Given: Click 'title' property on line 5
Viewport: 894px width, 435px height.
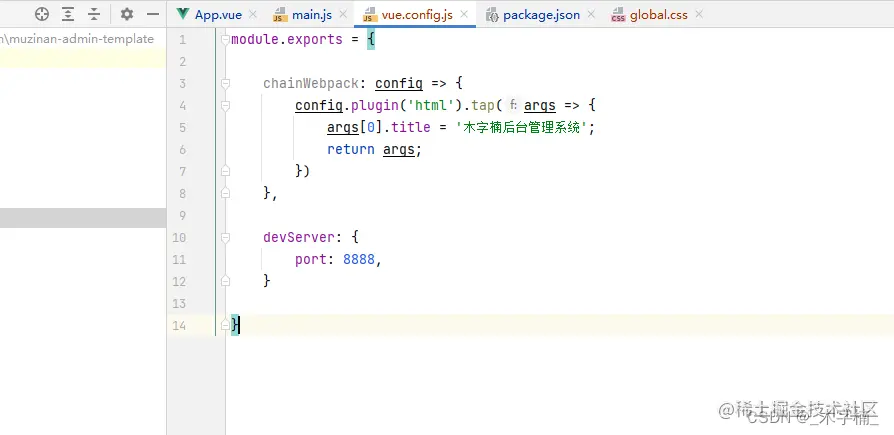Looking at the screenshot, I should tap(411, 127).
